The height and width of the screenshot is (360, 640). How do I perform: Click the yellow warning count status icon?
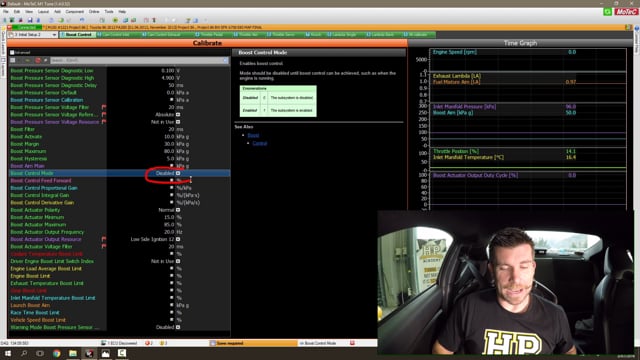pos(162,343)
